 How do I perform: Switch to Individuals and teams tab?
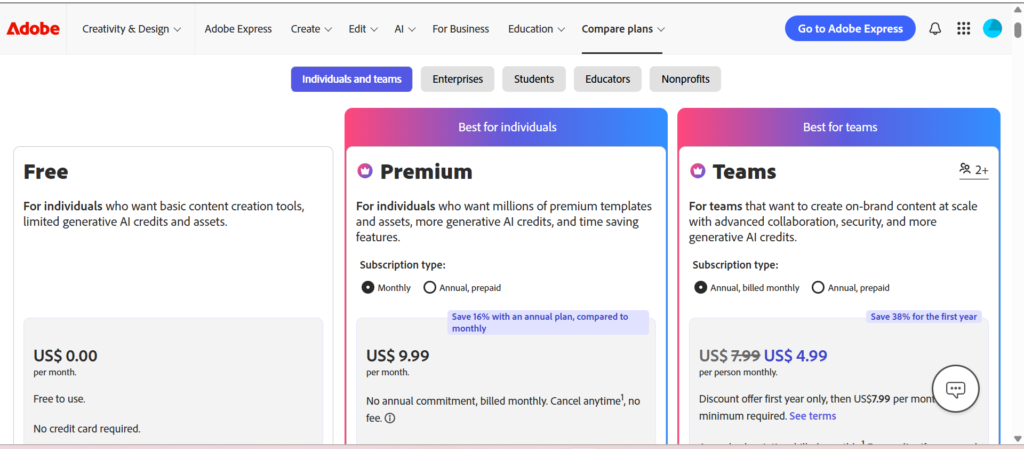pos(351,79)
